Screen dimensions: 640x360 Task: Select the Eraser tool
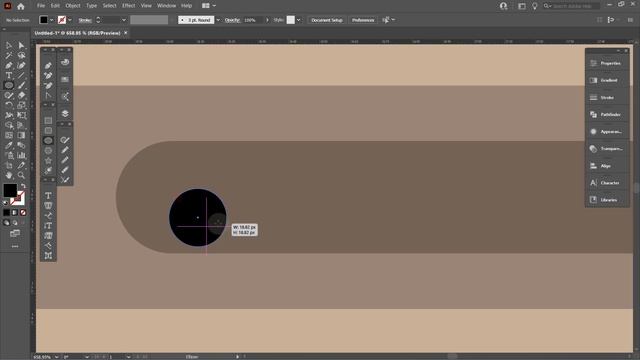[x=21, y=95]
